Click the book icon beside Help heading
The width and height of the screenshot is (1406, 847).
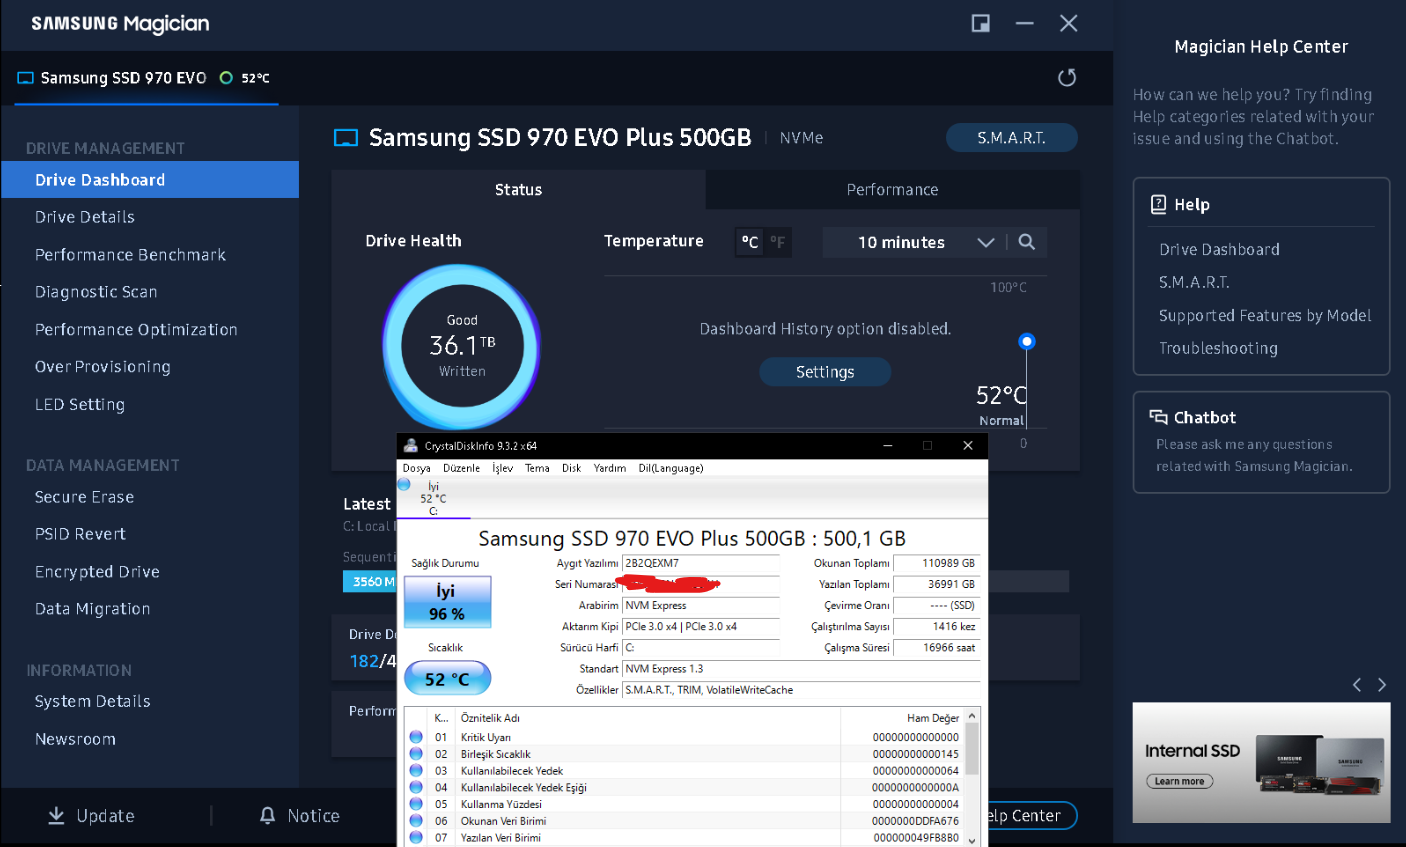1158,204
